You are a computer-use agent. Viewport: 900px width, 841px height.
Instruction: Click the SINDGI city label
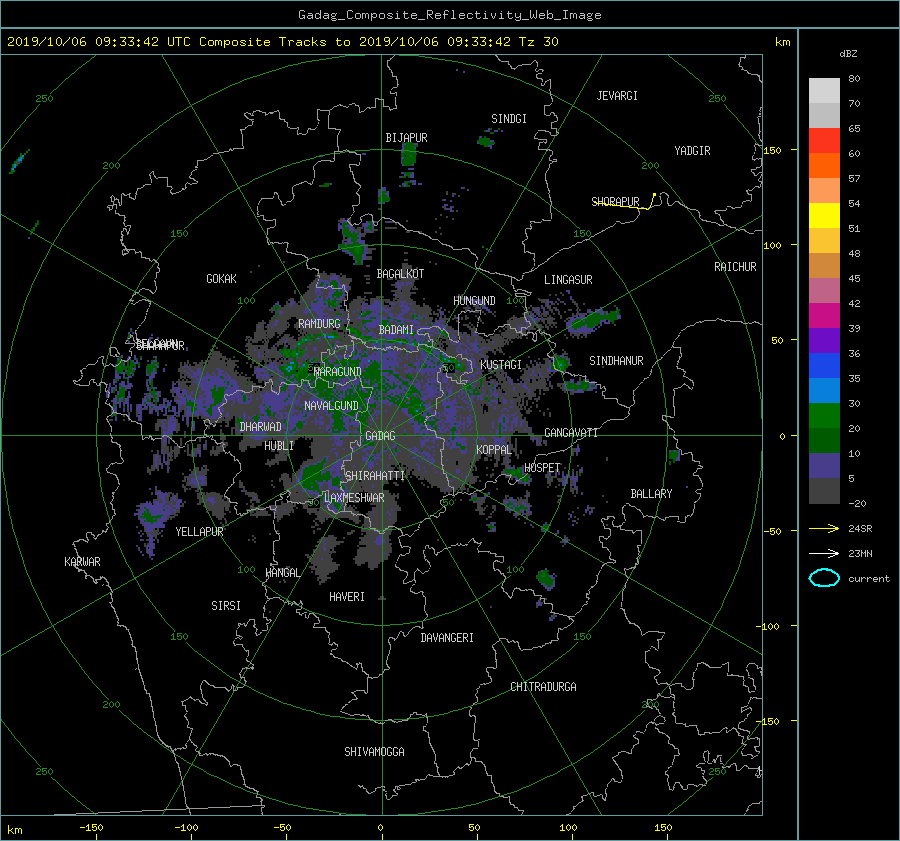pos(509,119)
